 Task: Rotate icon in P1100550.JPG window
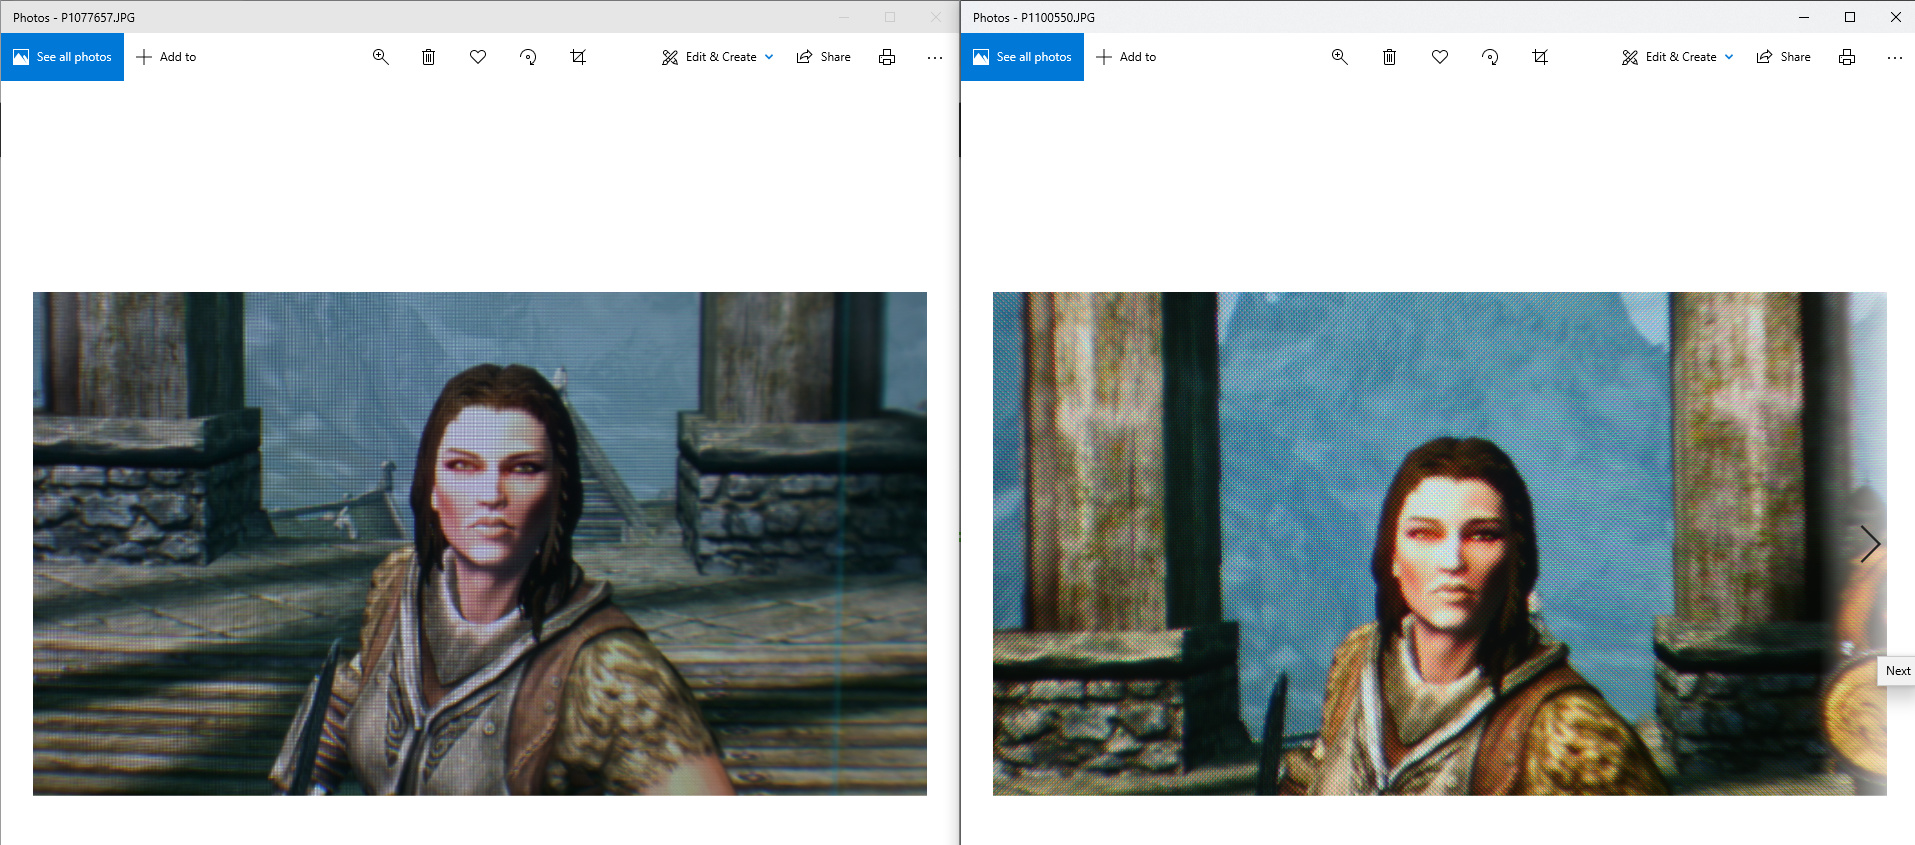pyautogui.click(x=1490, y=57)
